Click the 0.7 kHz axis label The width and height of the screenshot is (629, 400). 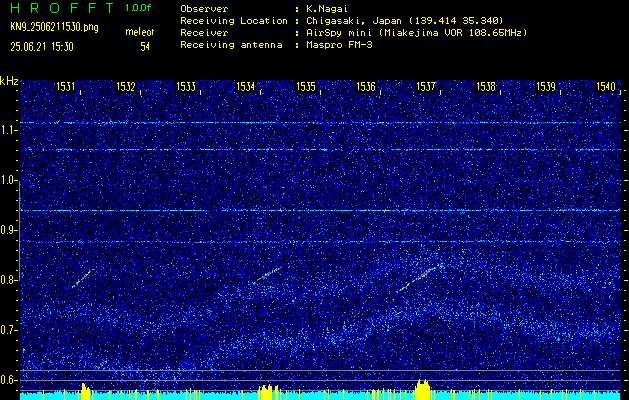7,330
